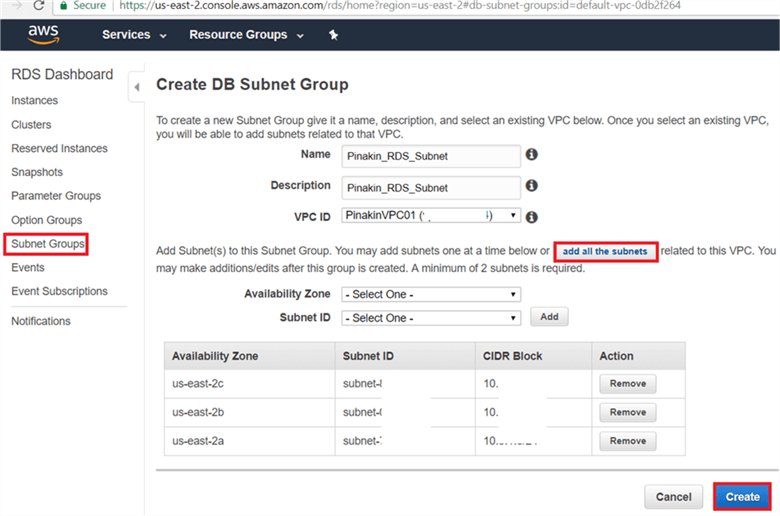The image size is (780, 516).
Task: Open Notifications in sidebar
Action: [x=41, y=321]
